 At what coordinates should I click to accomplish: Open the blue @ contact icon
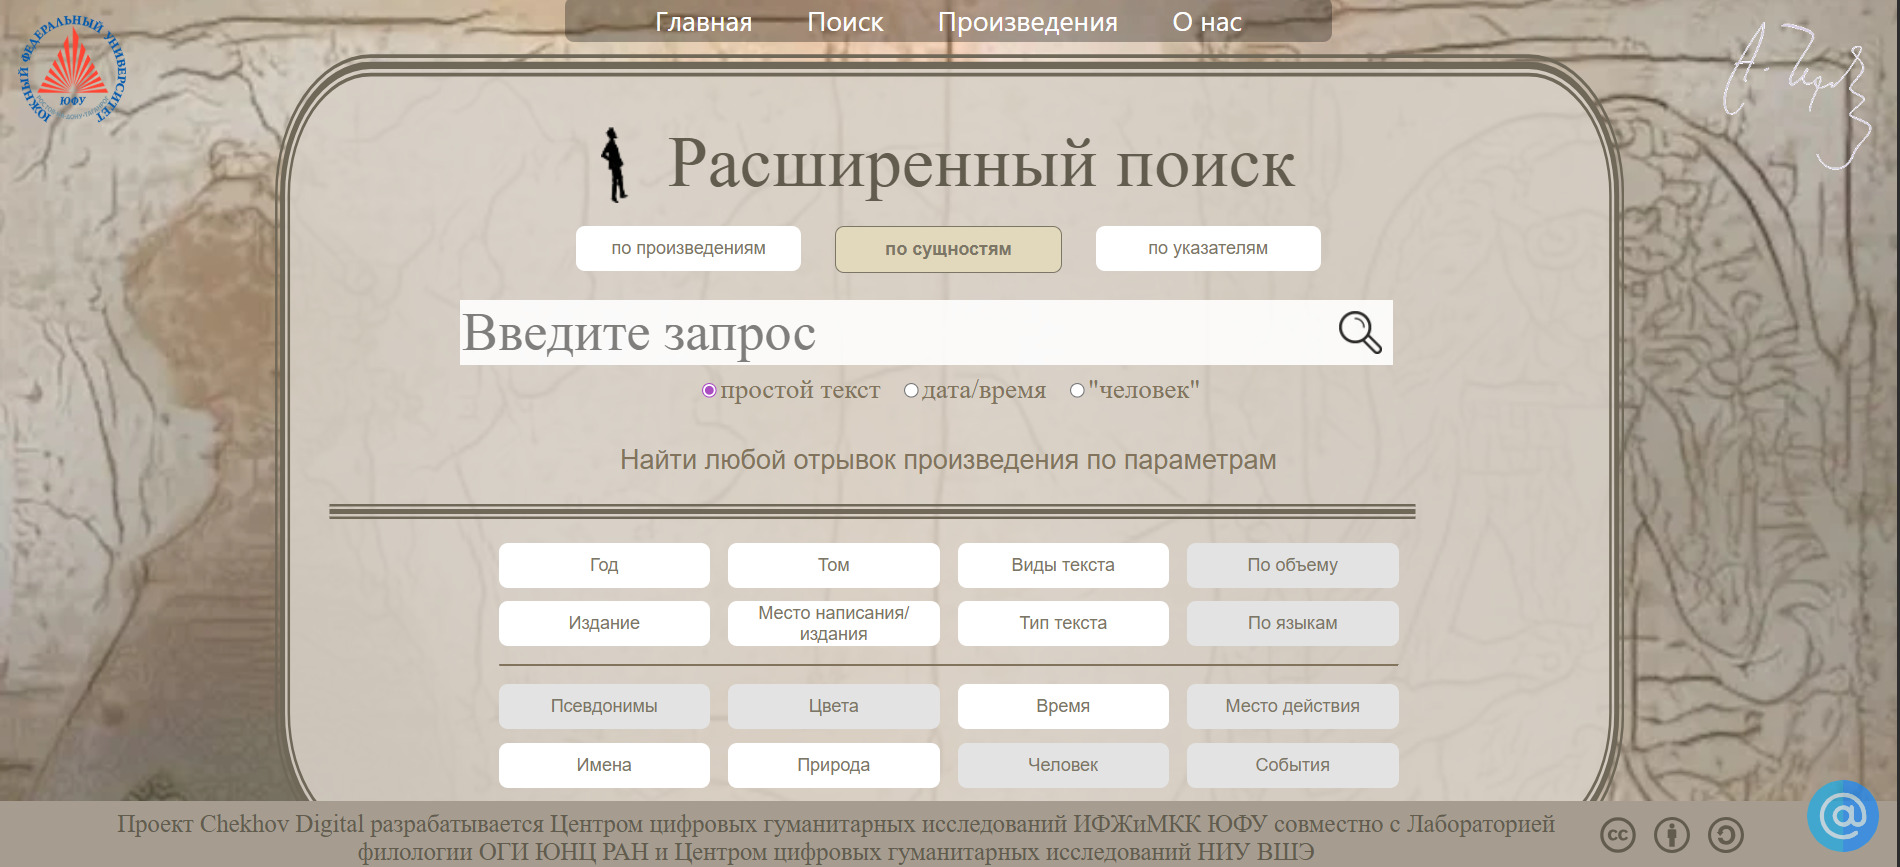point(1843,816)
